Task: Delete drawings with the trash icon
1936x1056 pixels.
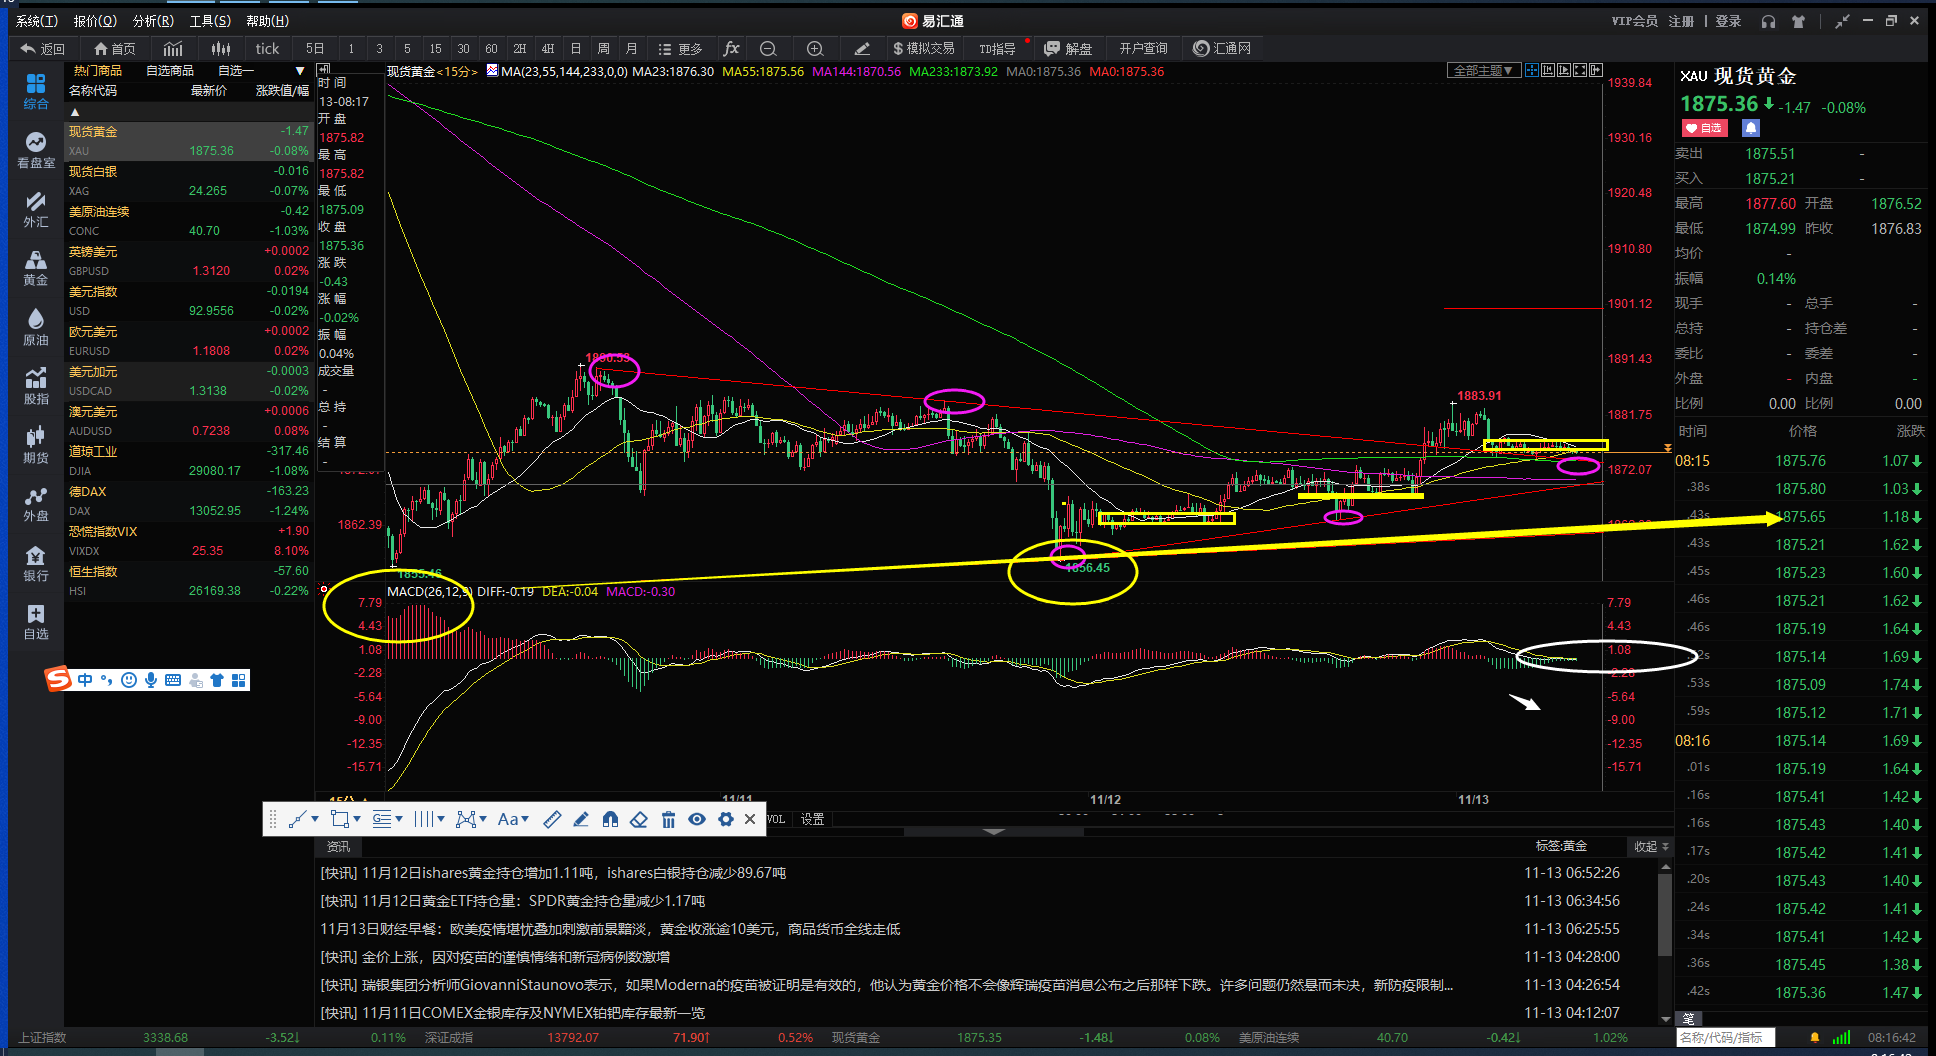Action: [x=668, y=819]
